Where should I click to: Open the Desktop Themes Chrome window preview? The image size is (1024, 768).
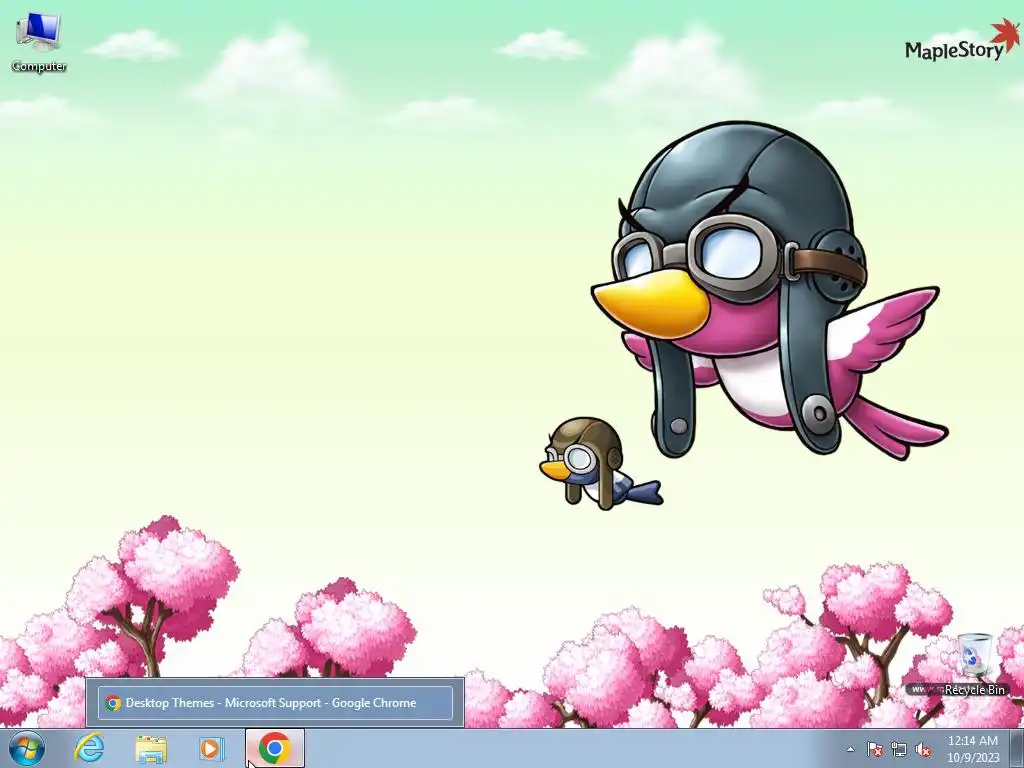275,703
